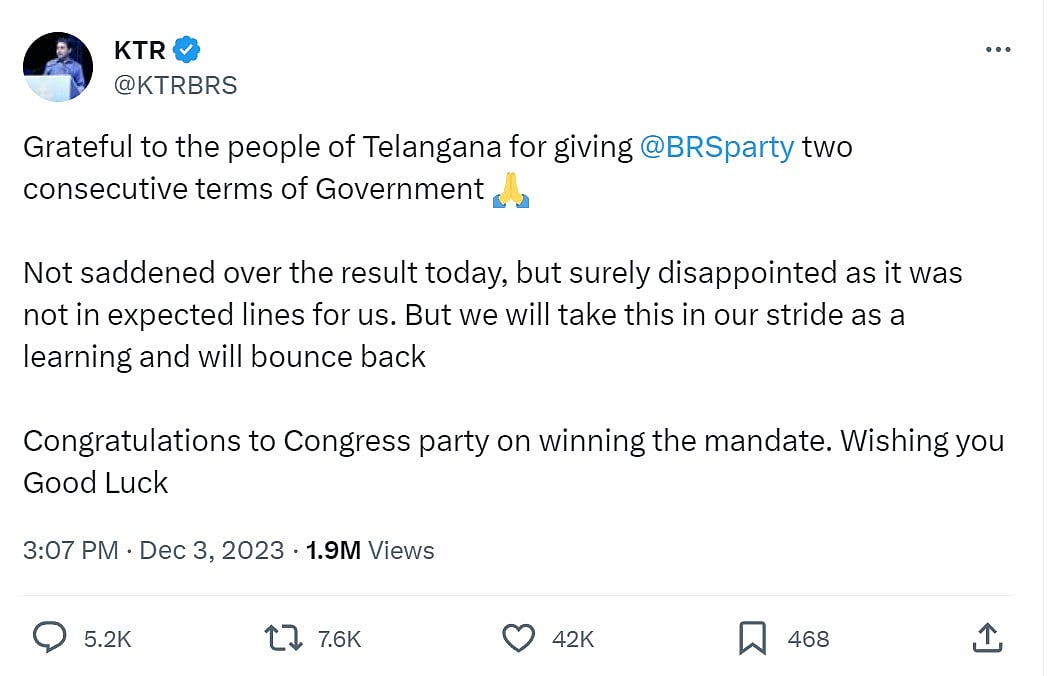Open the three-dot more options menu
Viewport: 1048px width, 676px height.
[x=997, y=50]
